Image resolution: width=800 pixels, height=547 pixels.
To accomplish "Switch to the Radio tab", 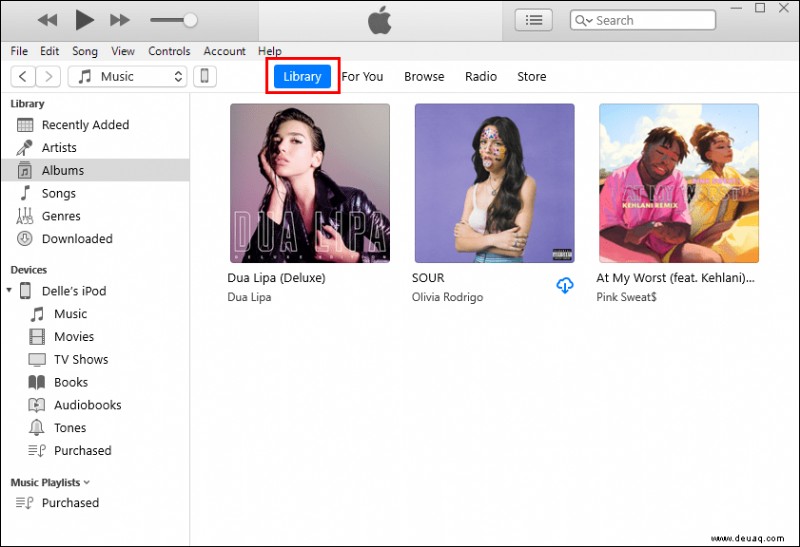I will [x=481, y=77].
